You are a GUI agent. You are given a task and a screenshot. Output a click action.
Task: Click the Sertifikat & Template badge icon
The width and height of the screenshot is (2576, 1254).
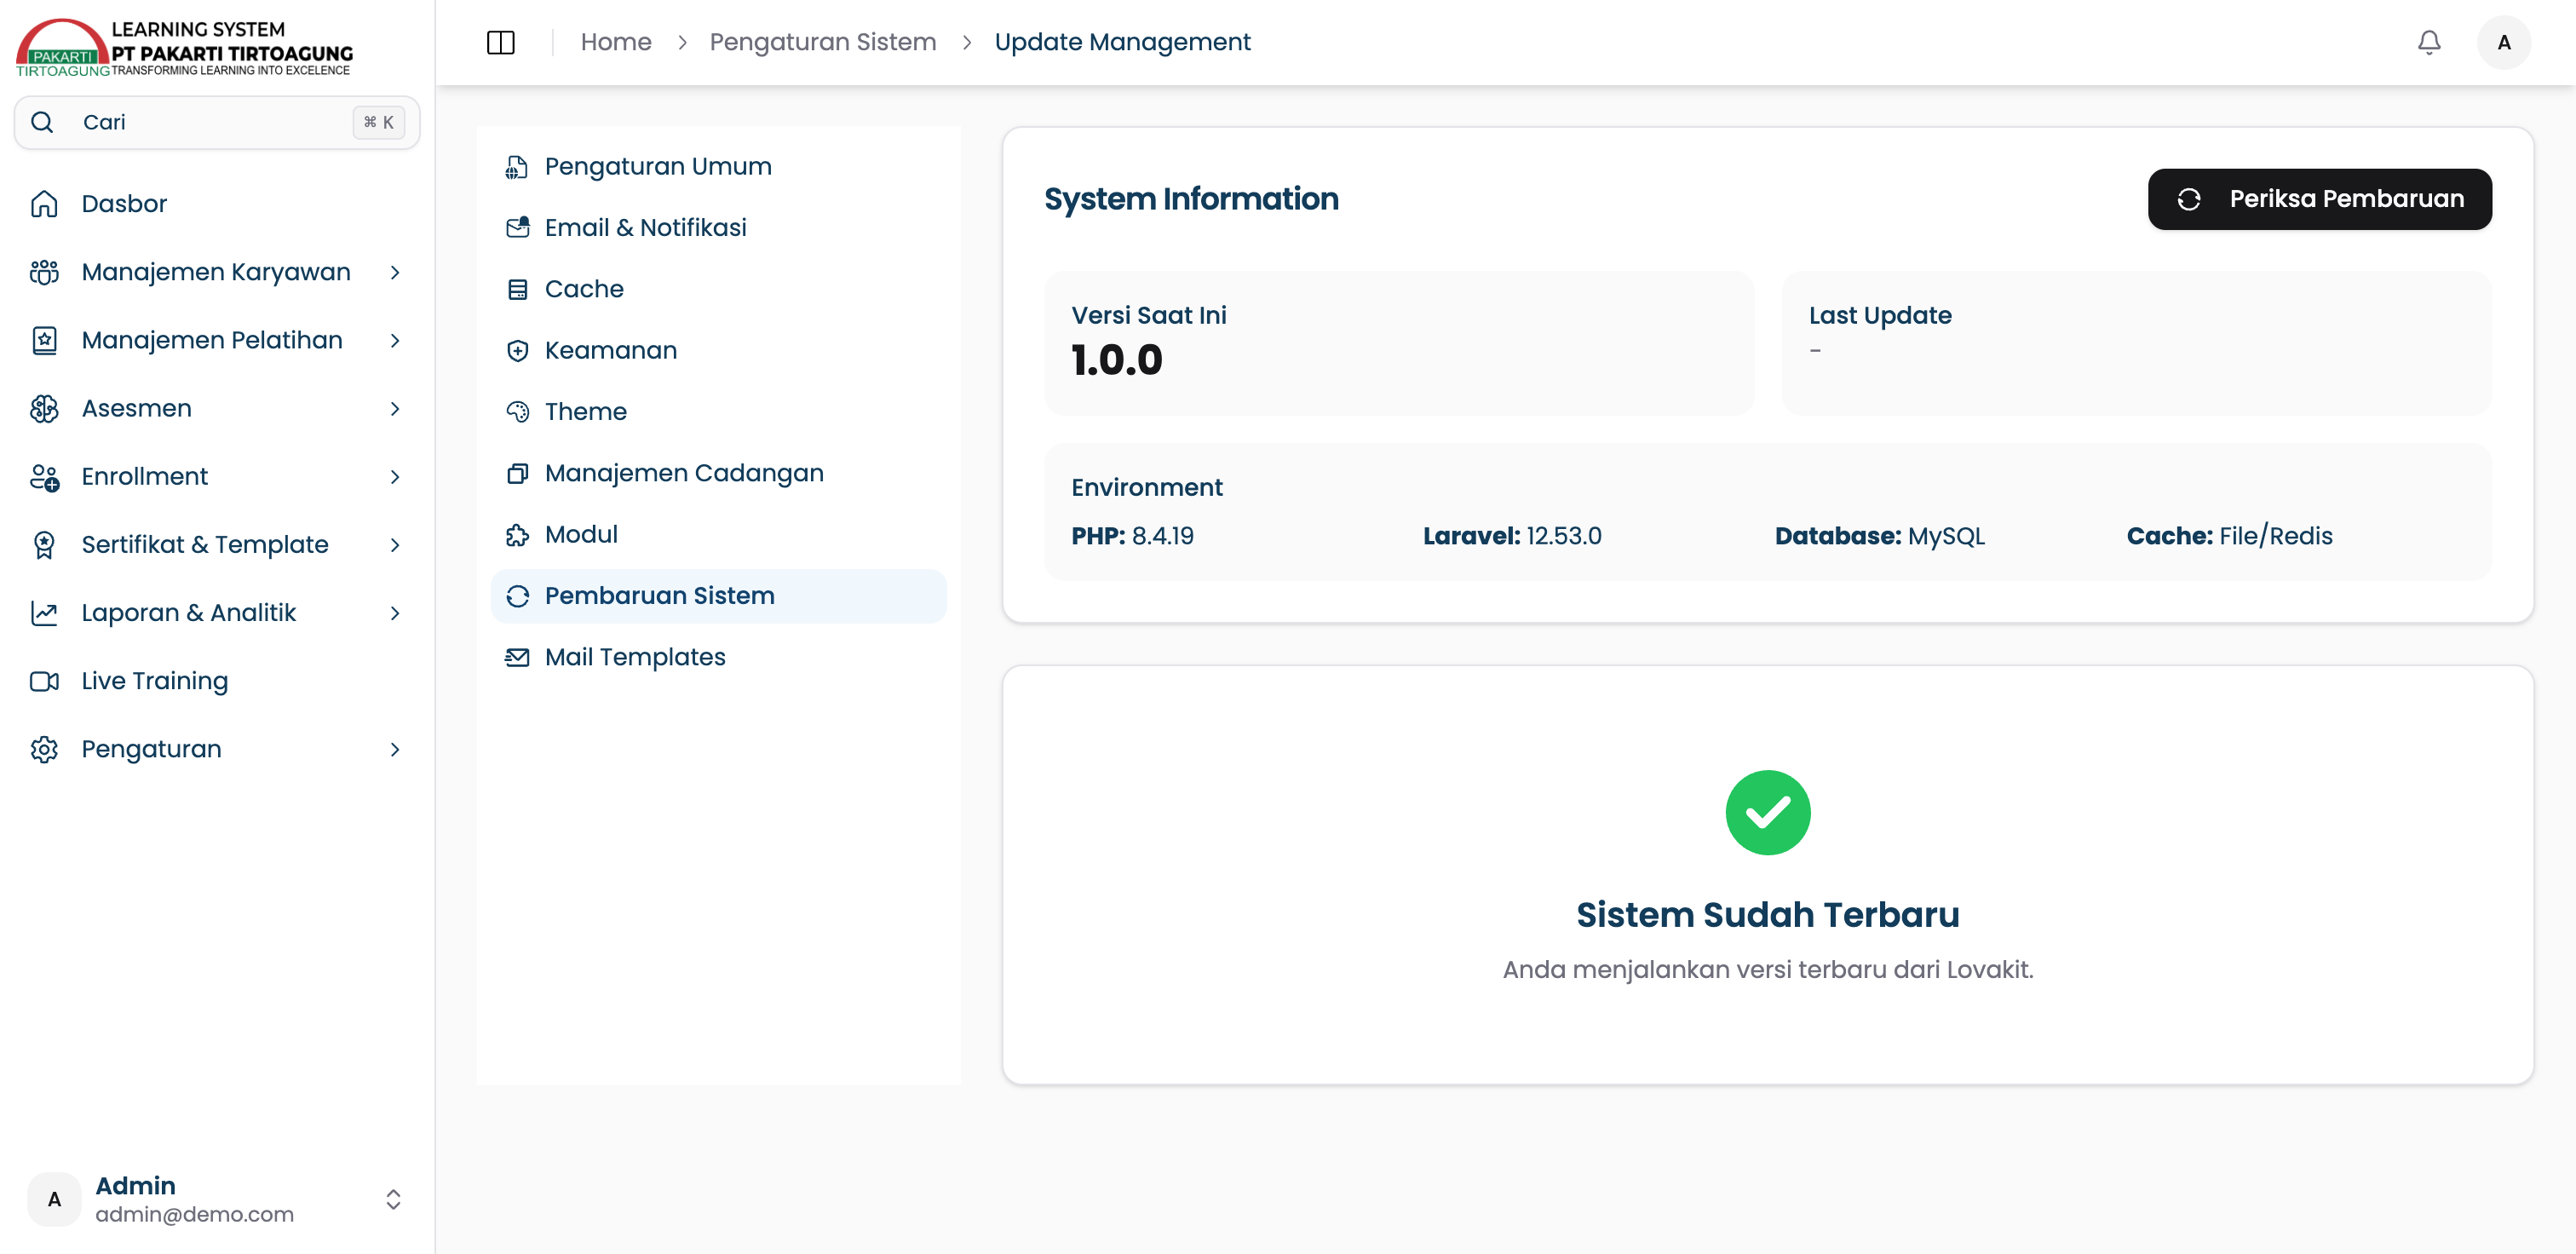(x=44, y=545)
